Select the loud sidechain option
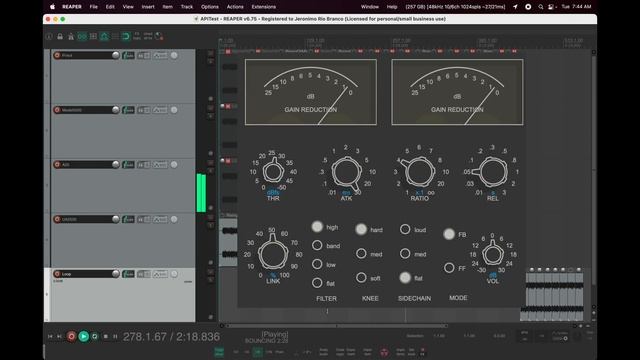Image resolution: width=640 pixels, height=360 pixels. [x=405, y=229]
